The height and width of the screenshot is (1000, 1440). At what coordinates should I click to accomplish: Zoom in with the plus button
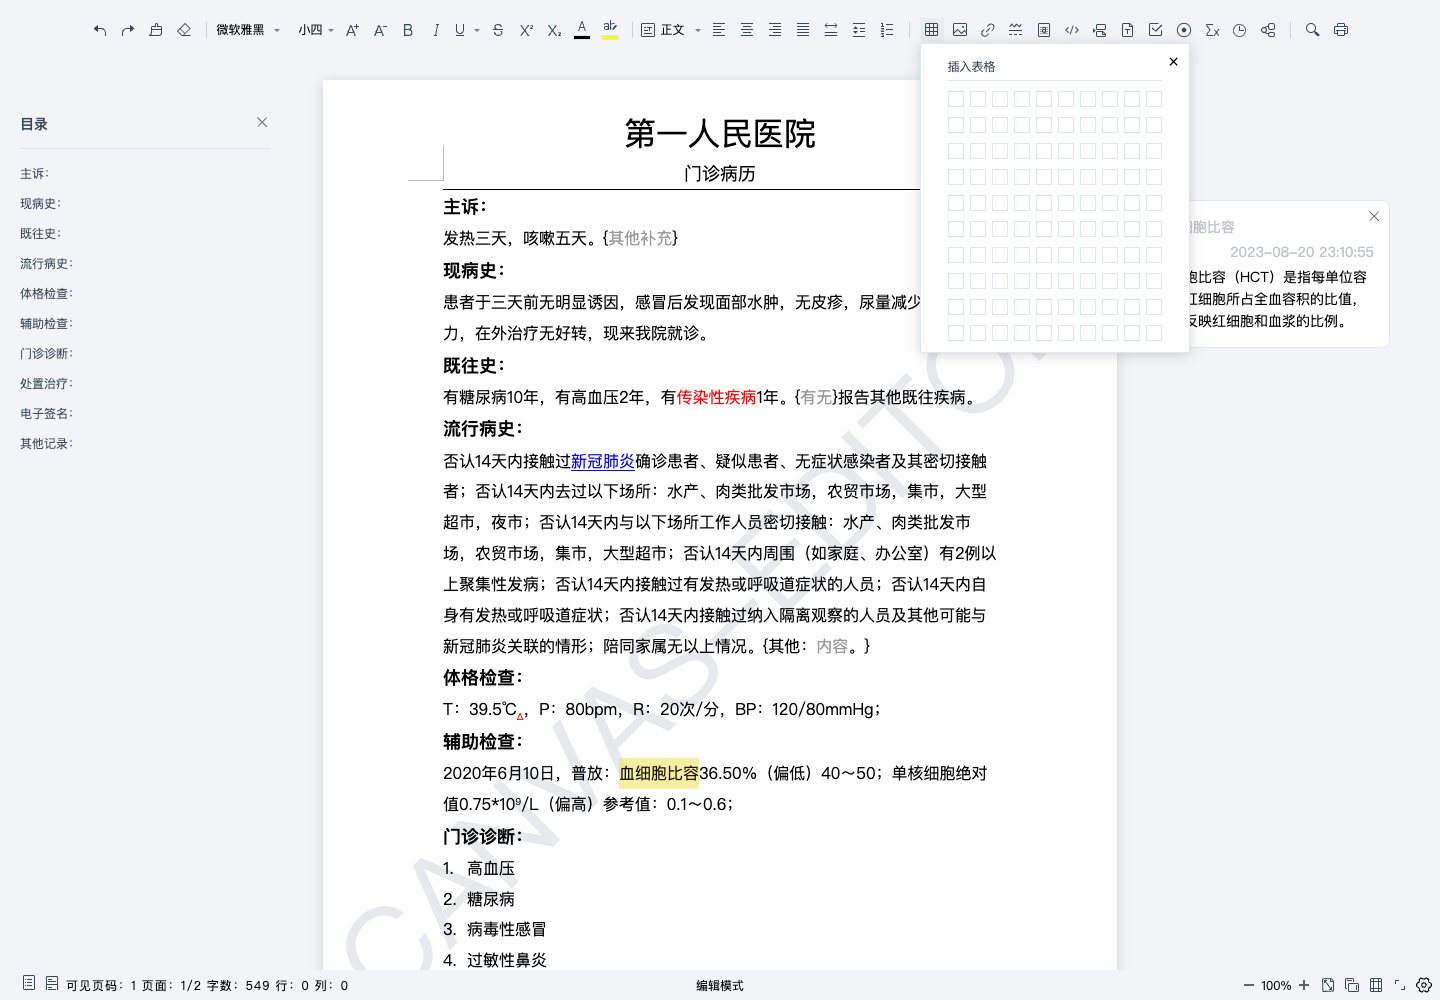click(1304, 985)
